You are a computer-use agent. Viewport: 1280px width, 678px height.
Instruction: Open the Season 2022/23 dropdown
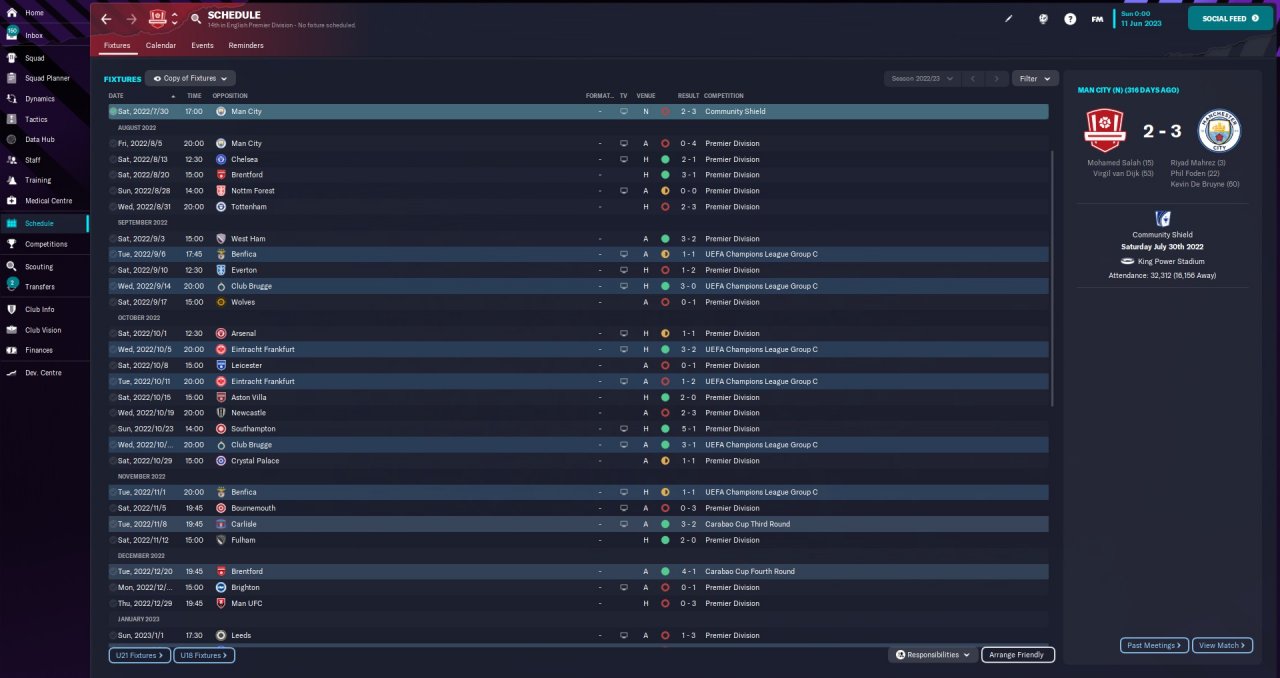[922, 78]
